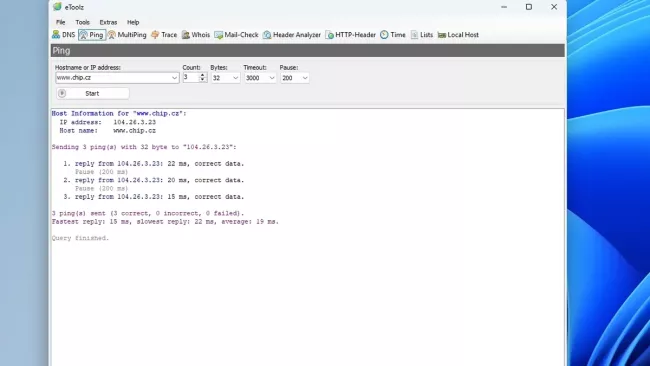Click the Start button to run ping
The image size is (650, 366).
click(92, 93)
